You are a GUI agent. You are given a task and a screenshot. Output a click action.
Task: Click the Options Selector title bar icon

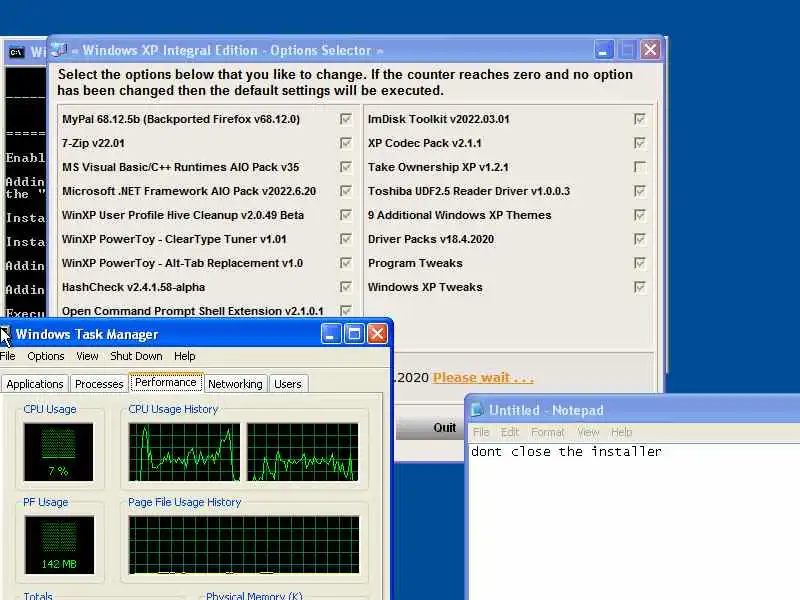point(59,49)
